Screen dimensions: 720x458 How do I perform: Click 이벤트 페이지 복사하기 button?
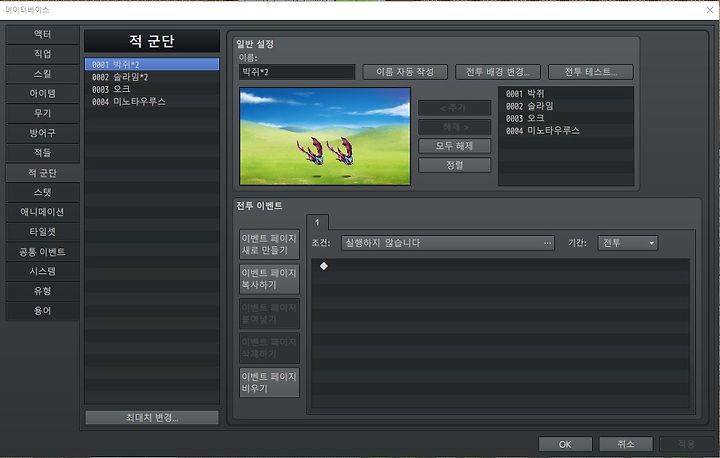(269, 279)
